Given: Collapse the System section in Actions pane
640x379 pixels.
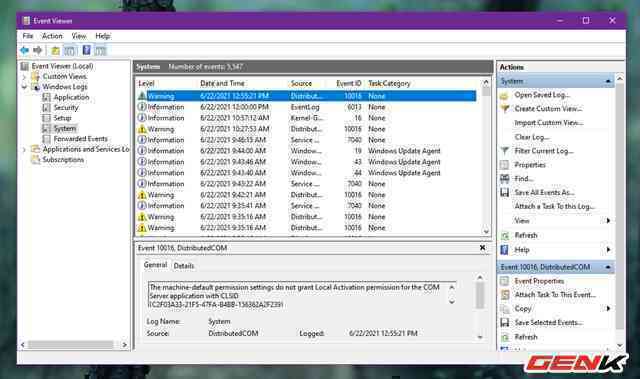Looking at the screenshot, I should (x=608, y=81).
